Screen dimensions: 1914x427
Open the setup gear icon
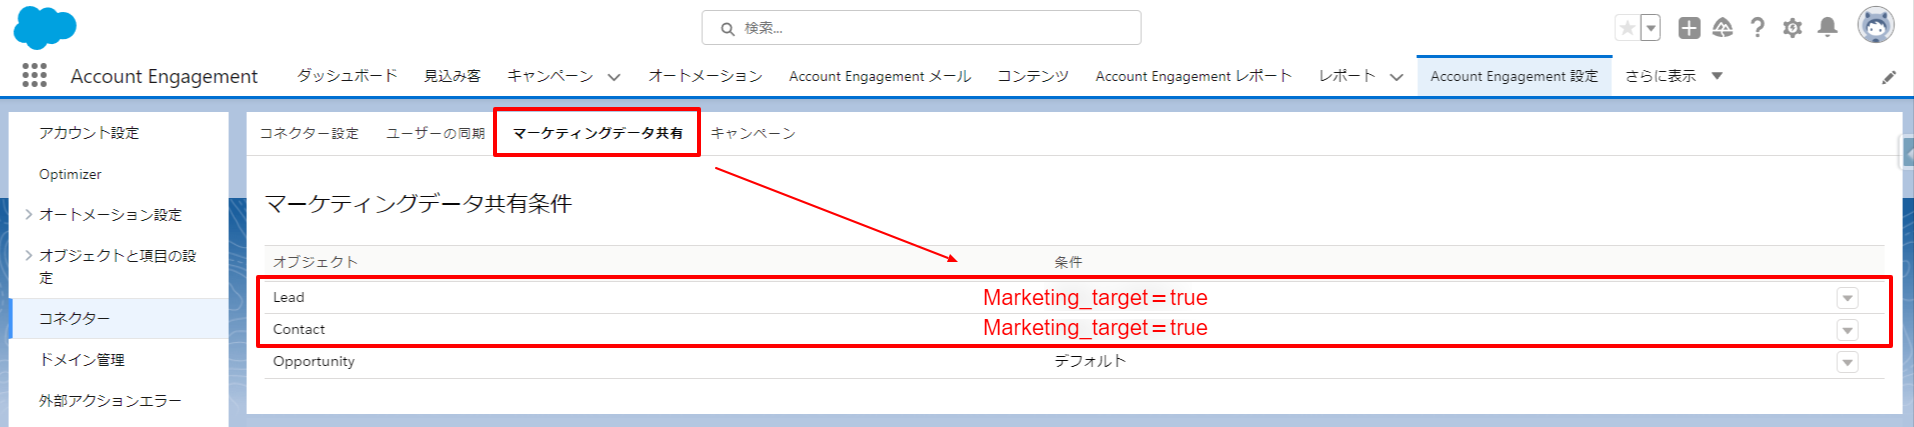click(1792, 28)
